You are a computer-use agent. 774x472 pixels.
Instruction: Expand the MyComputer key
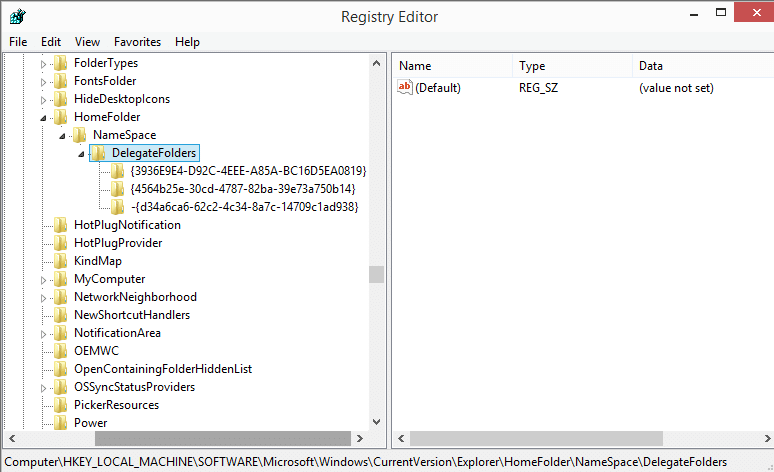43,280
